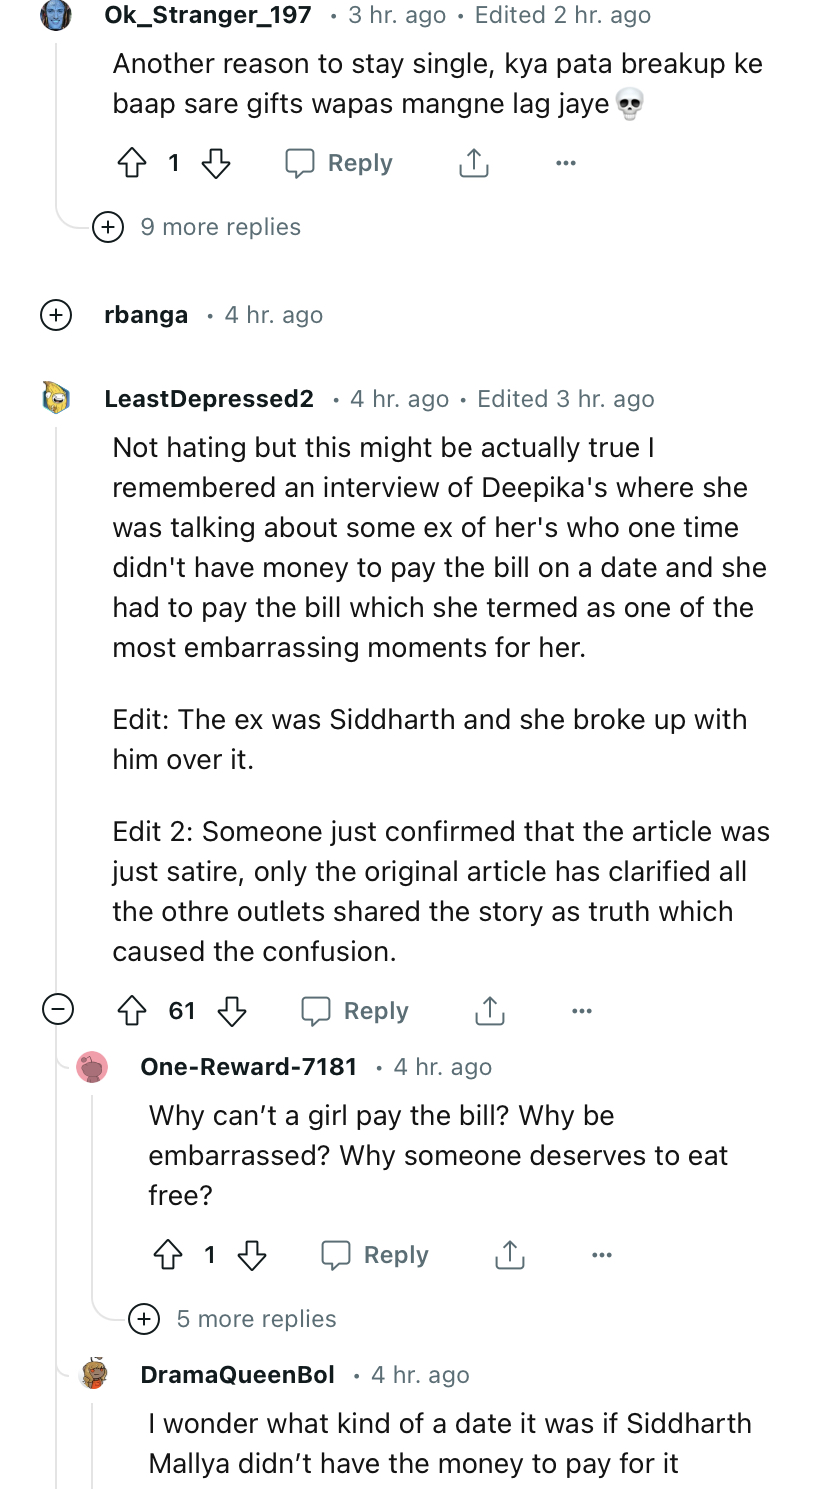Open more options on LeastDepressed2's comment
This screenshot has width=828, height=1489.
coord(582,1011)
